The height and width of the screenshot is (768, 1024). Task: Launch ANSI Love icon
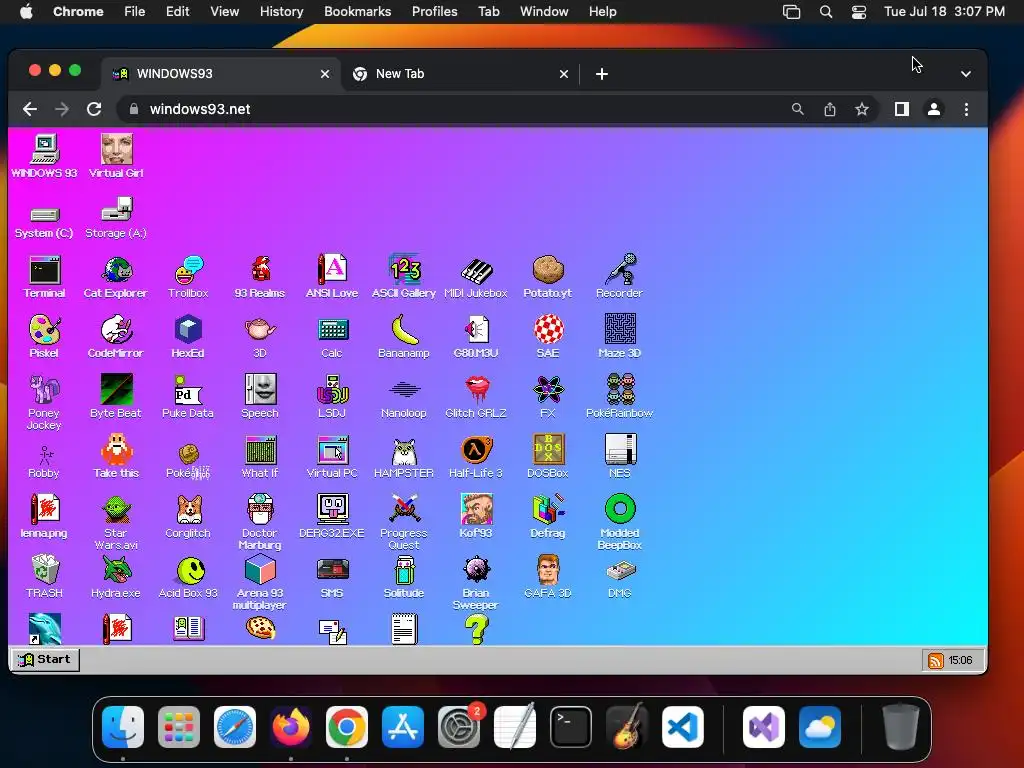(332, 277)
